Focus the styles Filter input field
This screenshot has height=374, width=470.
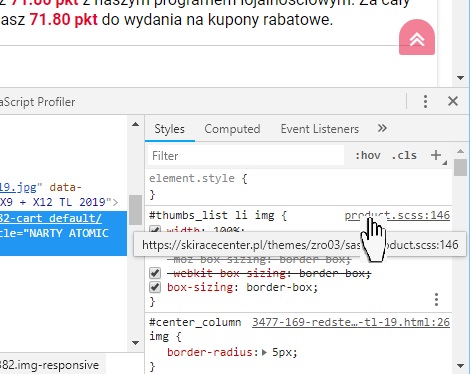(246, 156)
